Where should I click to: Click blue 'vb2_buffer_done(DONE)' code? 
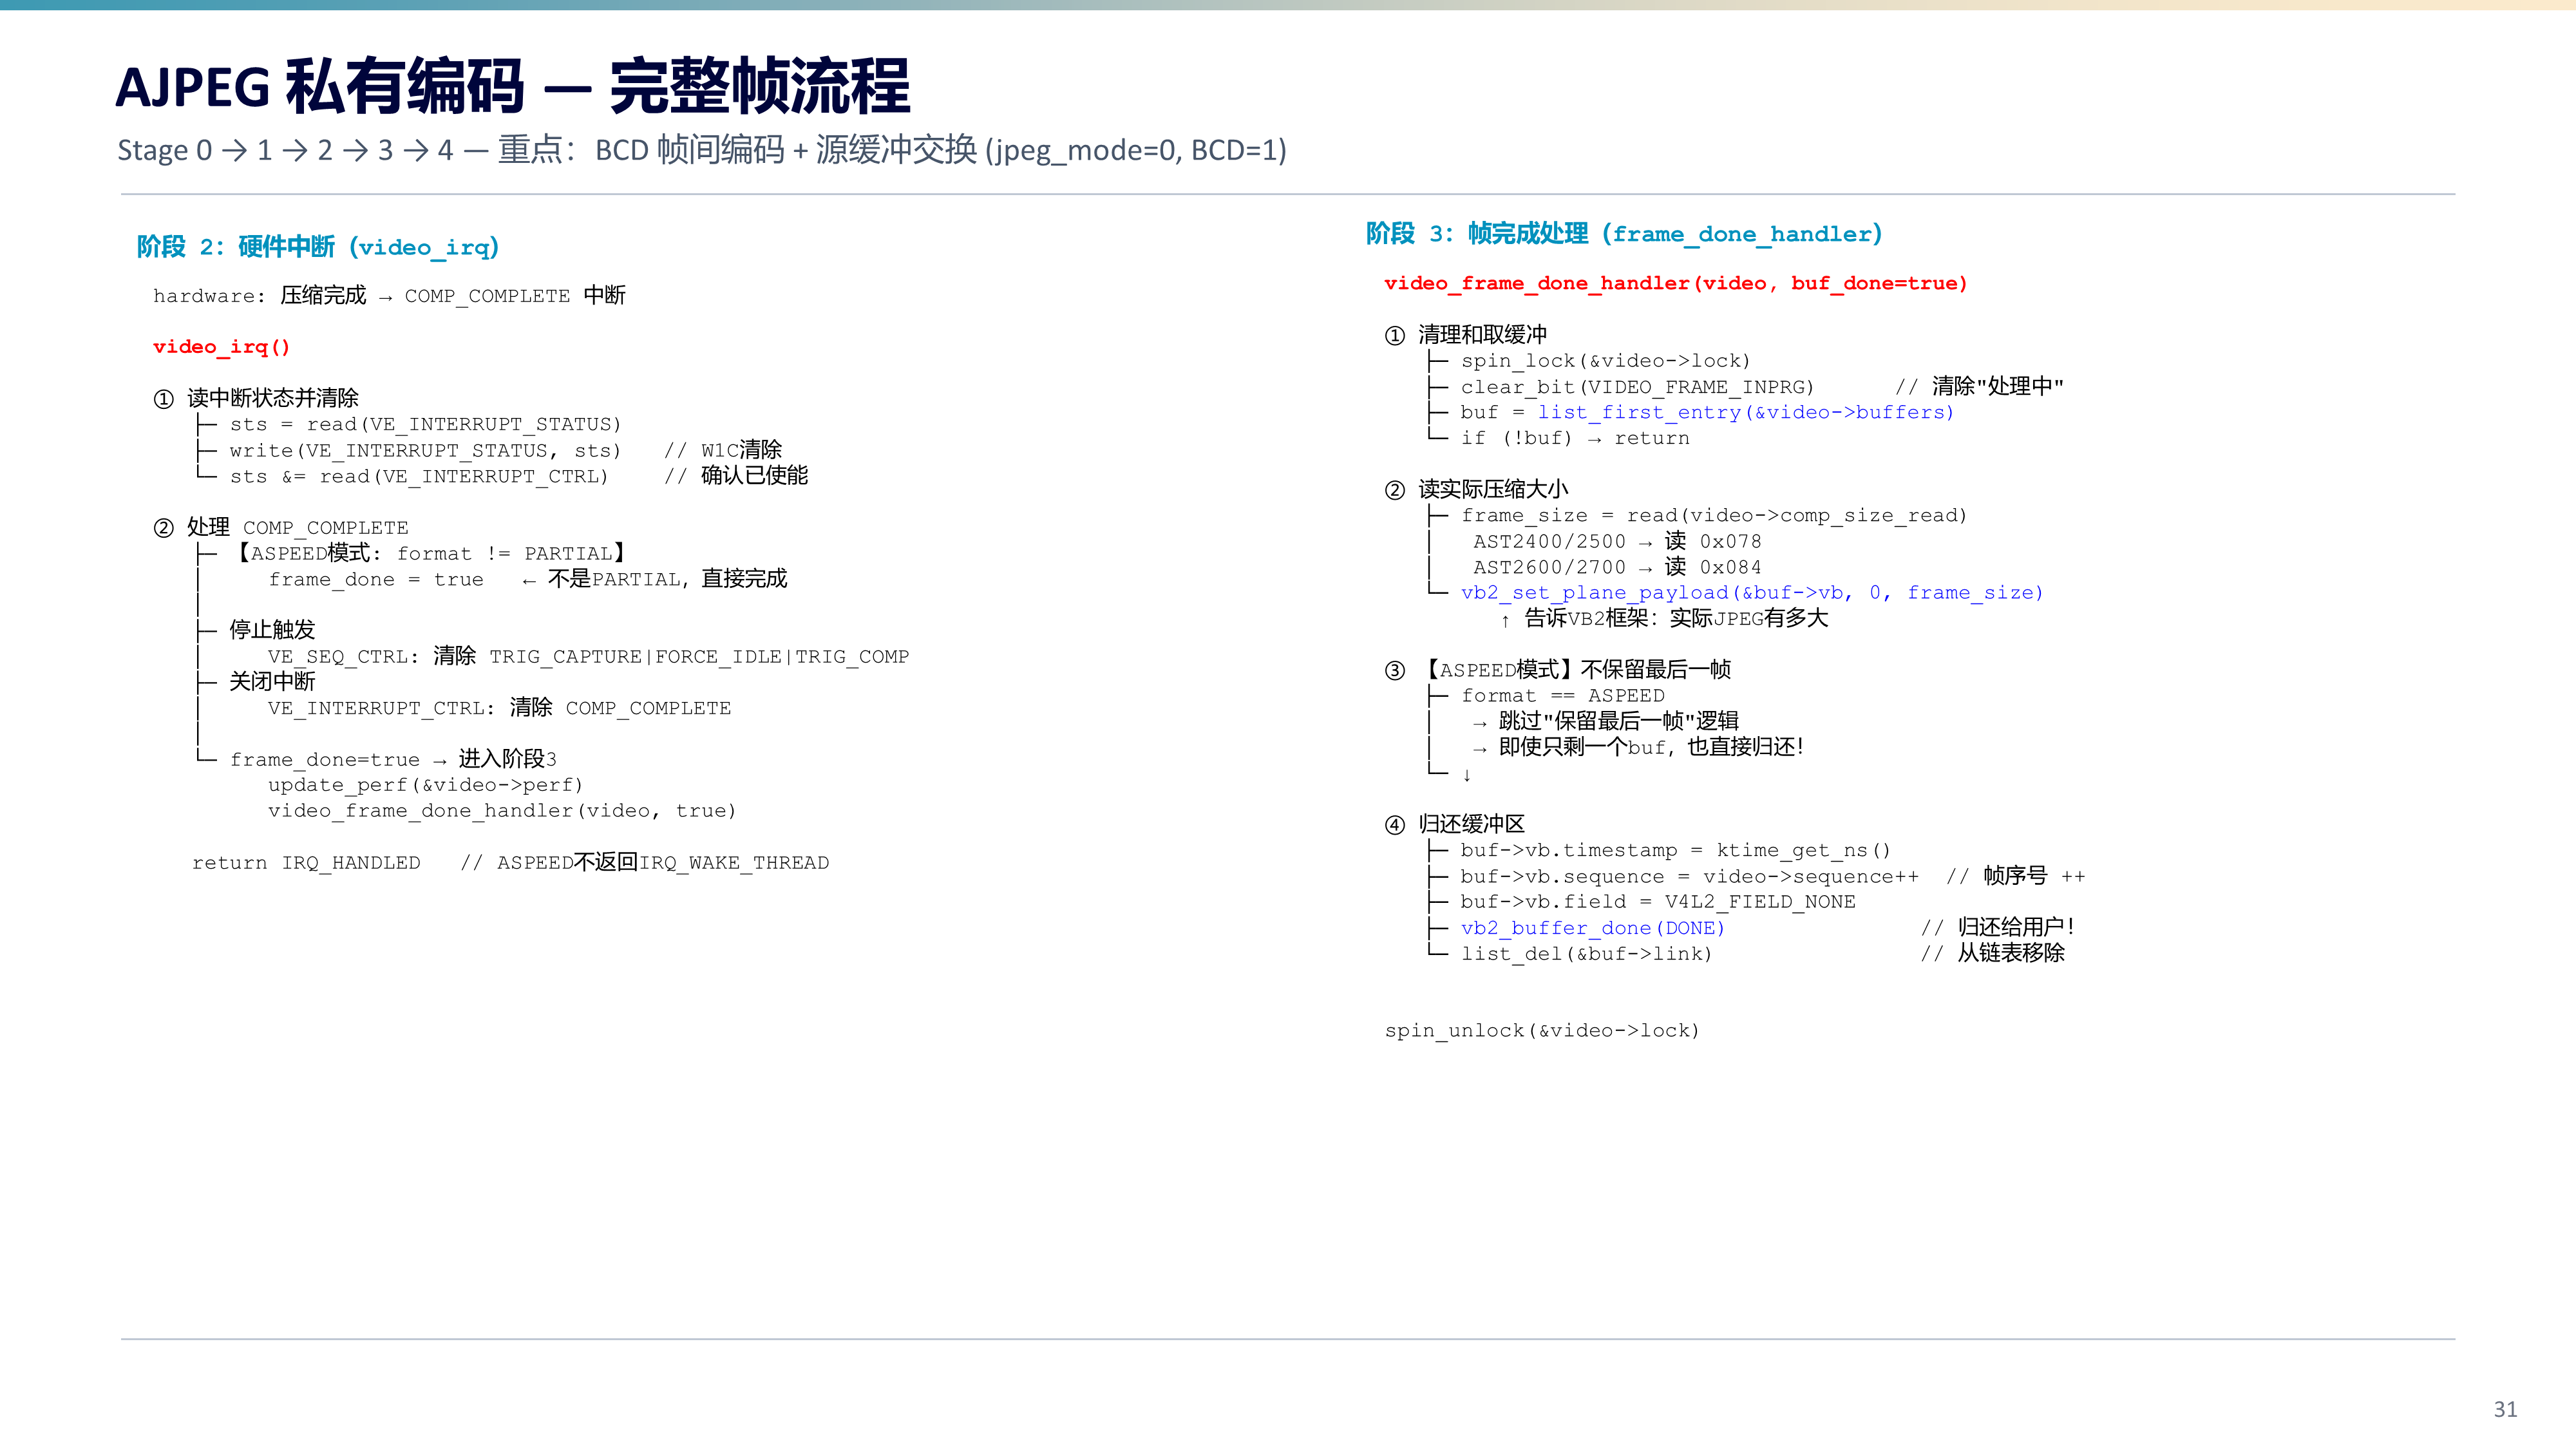tap(1592, 928)
